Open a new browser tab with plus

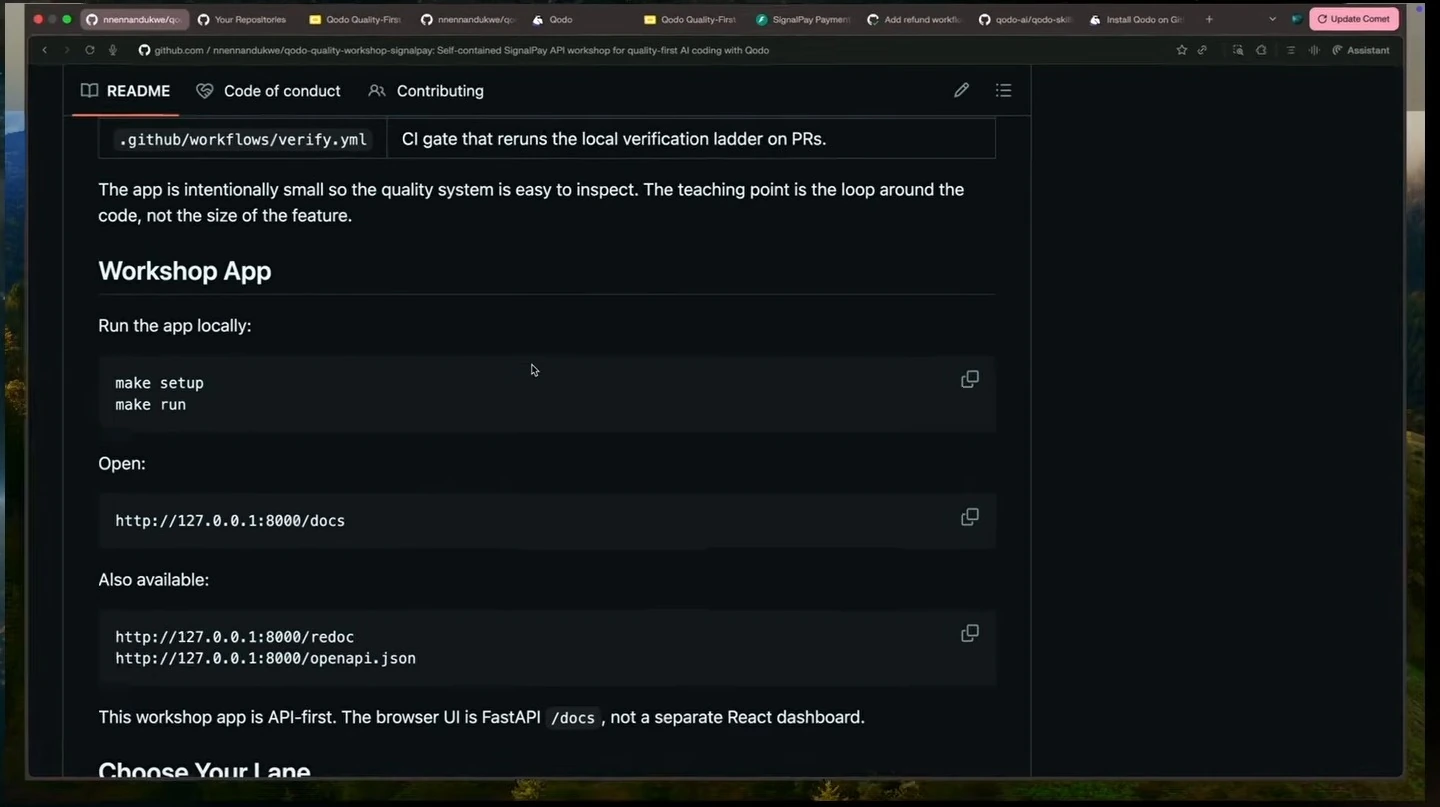pos(1209,19)
